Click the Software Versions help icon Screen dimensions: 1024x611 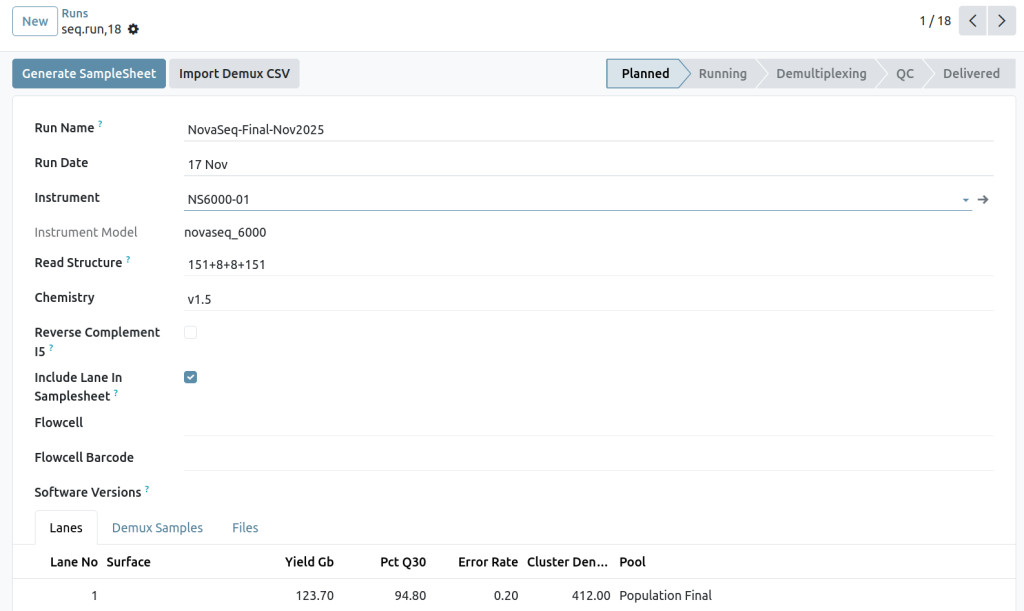point(147,487)
